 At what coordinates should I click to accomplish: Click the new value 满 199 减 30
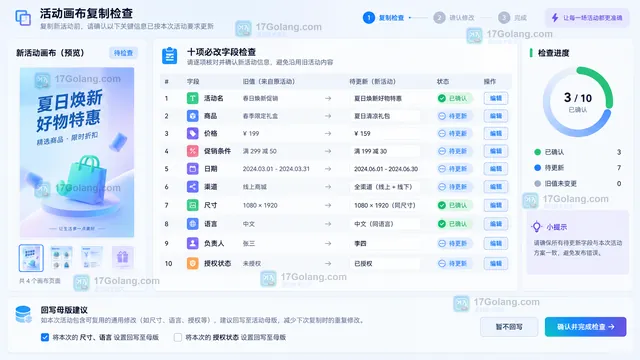coord(385,151)
